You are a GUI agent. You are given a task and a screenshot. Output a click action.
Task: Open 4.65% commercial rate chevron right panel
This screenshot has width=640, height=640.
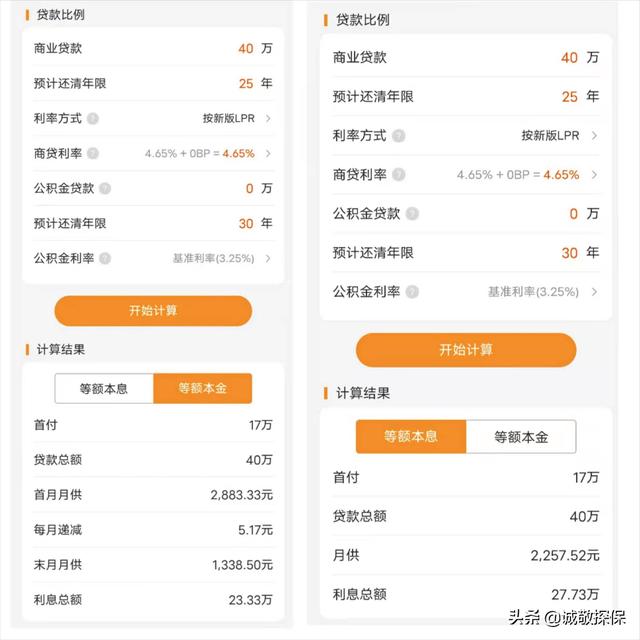[x=594, y=175]
